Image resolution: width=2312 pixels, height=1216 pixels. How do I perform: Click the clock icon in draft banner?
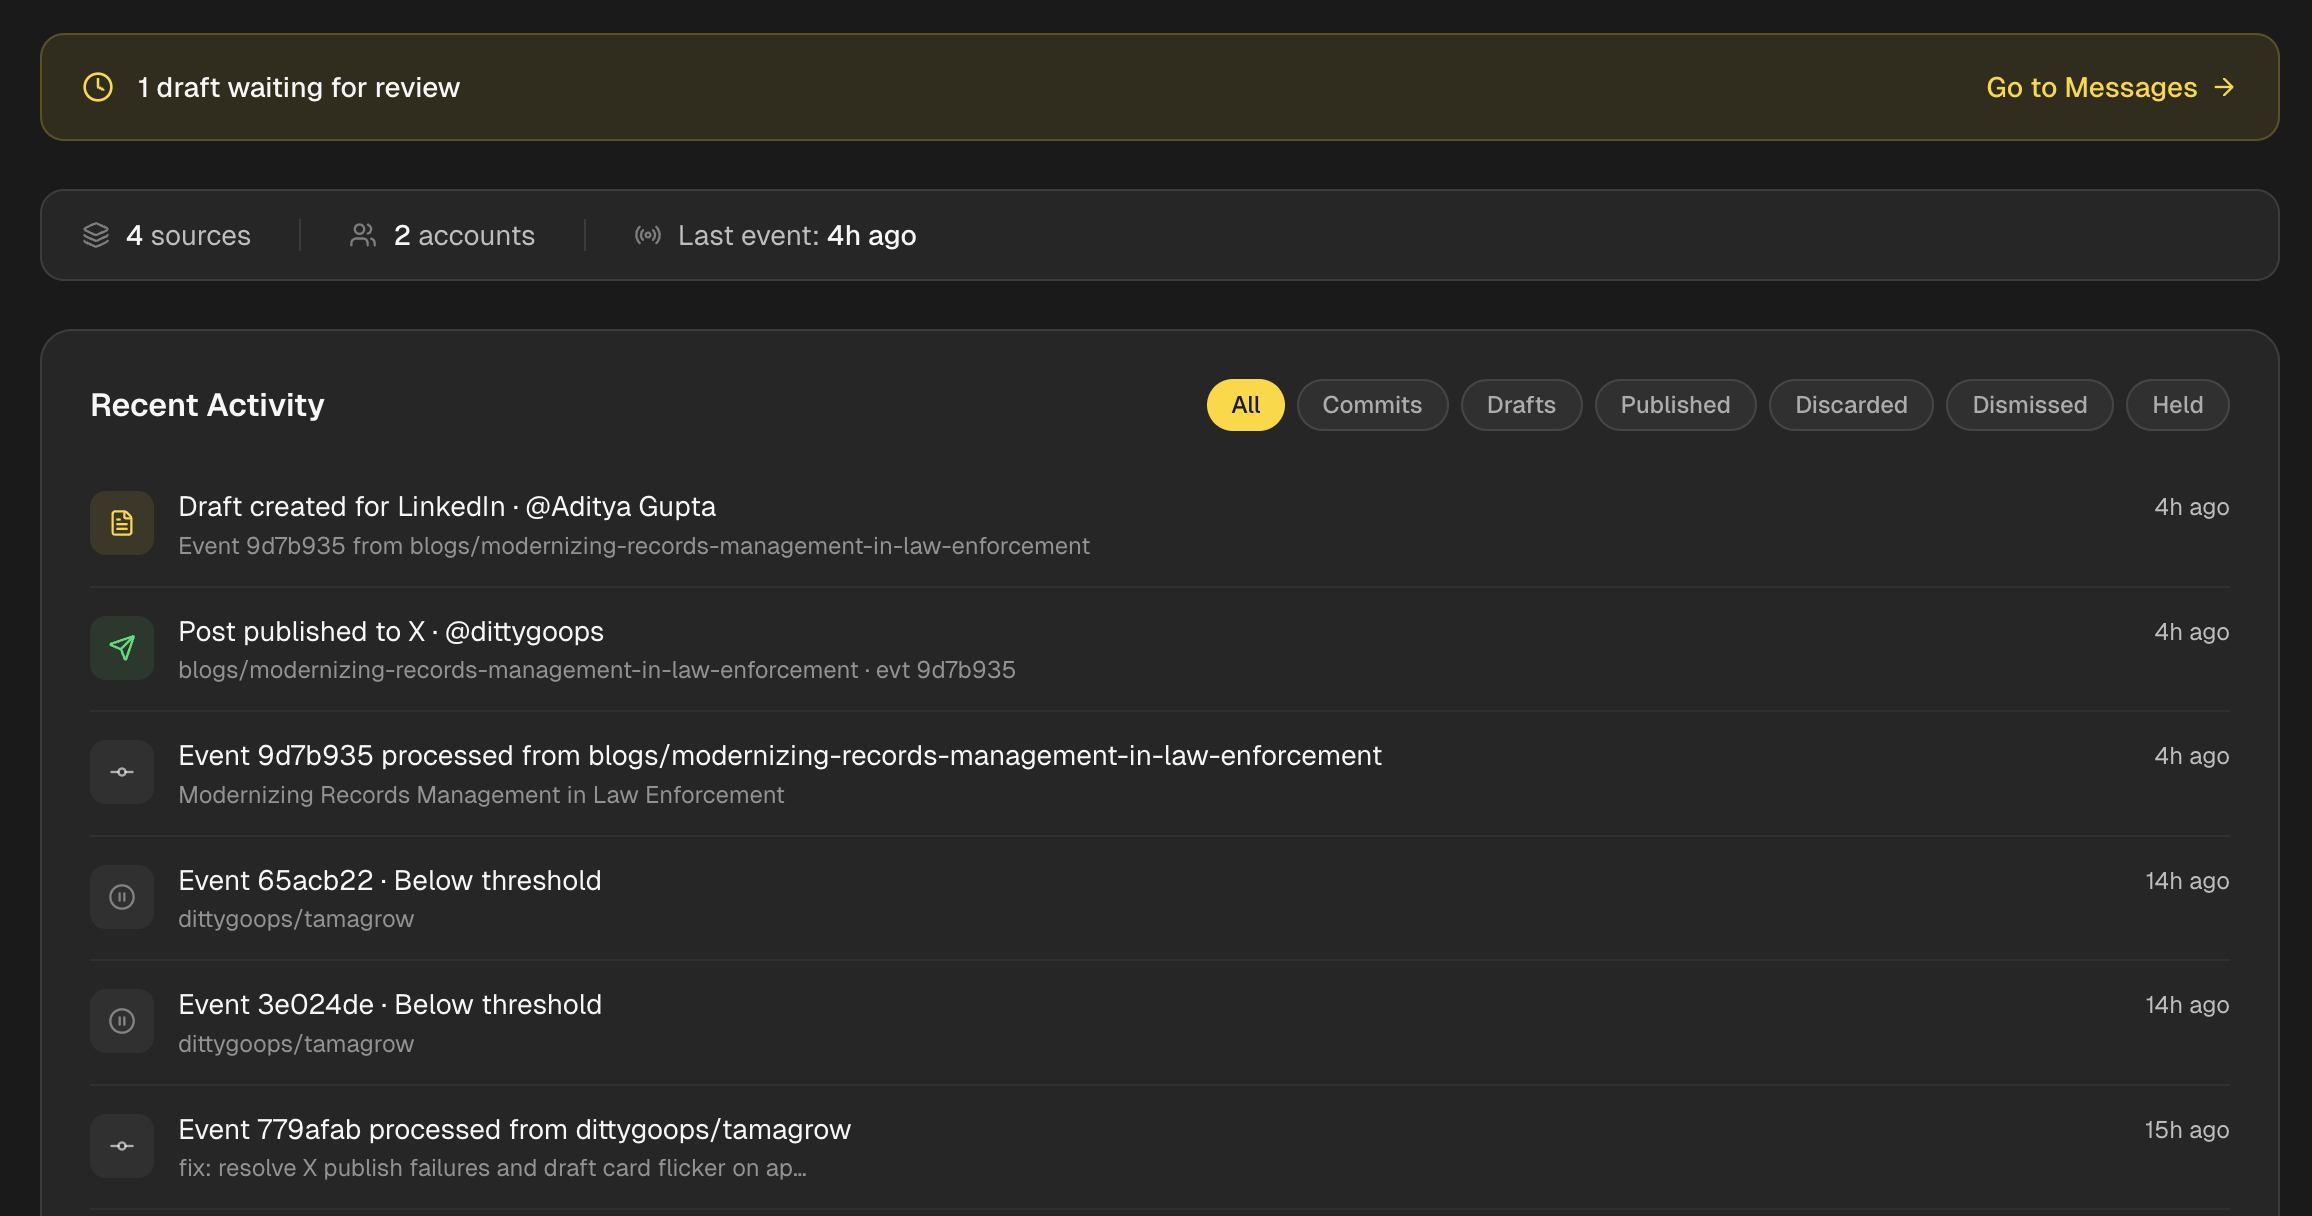coord(98,87)
